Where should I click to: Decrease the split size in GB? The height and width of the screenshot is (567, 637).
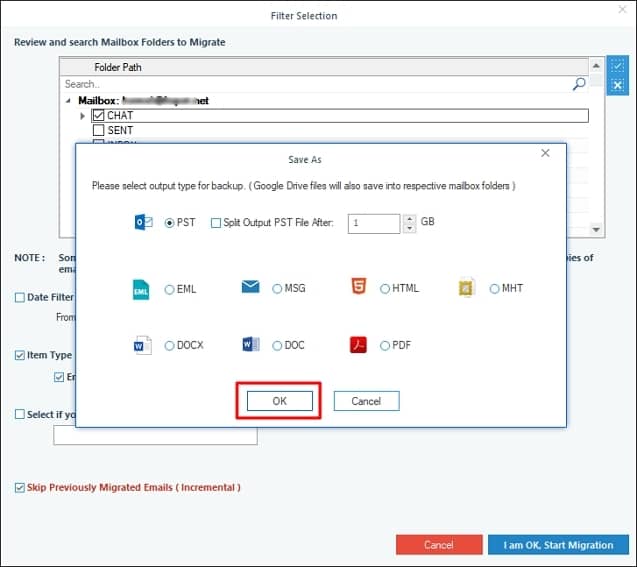(x=410, y=228)
